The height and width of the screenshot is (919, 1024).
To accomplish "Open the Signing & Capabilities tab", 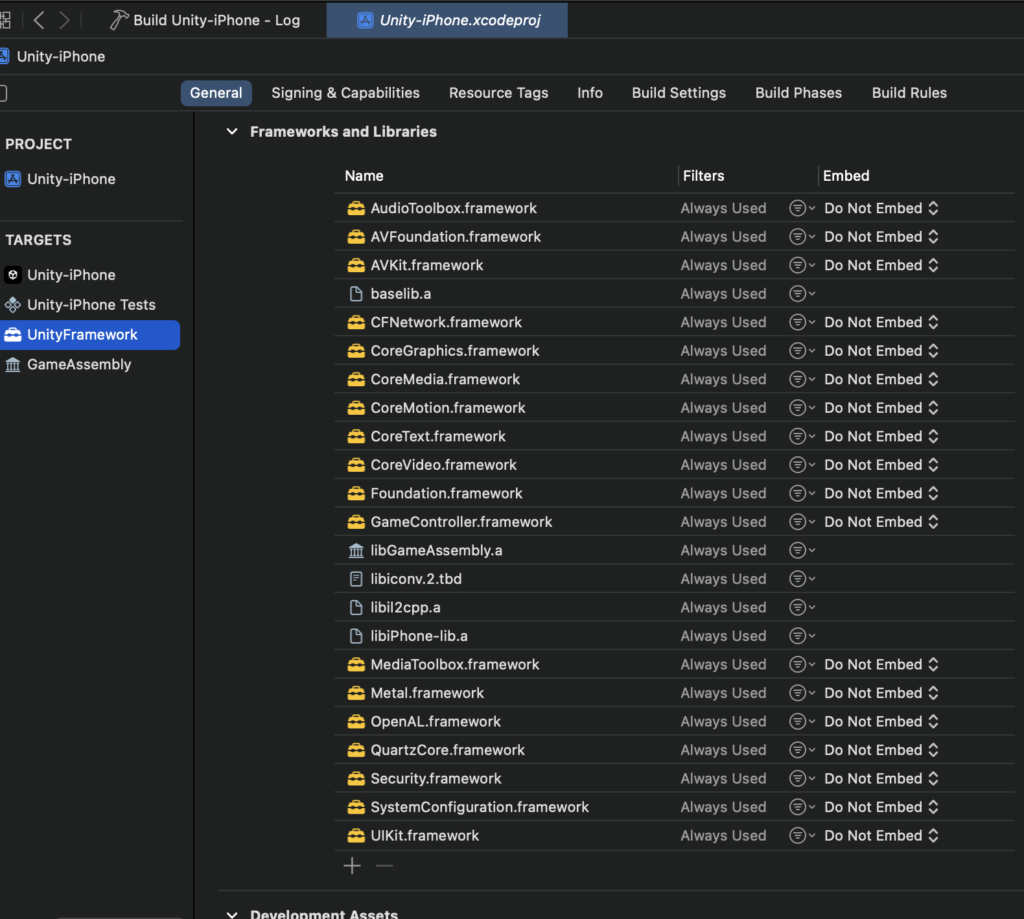I will pos(345,93).
